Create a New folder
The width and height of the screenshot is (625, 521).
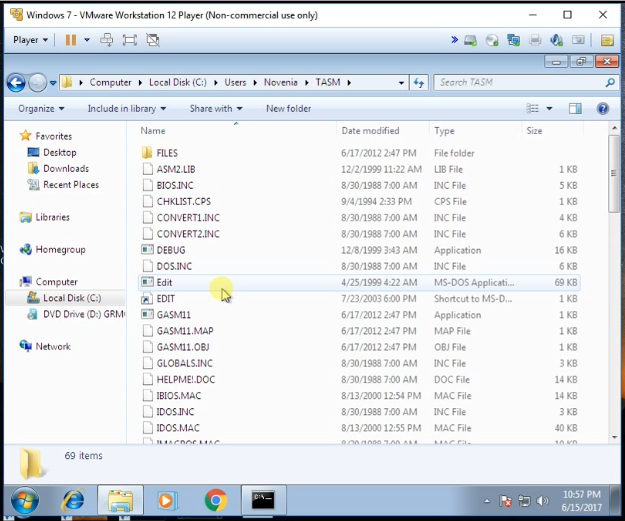click(289, 108)
